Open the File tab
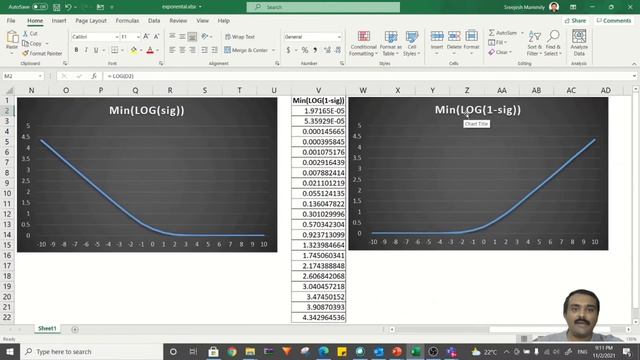Screen dimensions: 640x360 pyautogui.click(x=11, y=20)
